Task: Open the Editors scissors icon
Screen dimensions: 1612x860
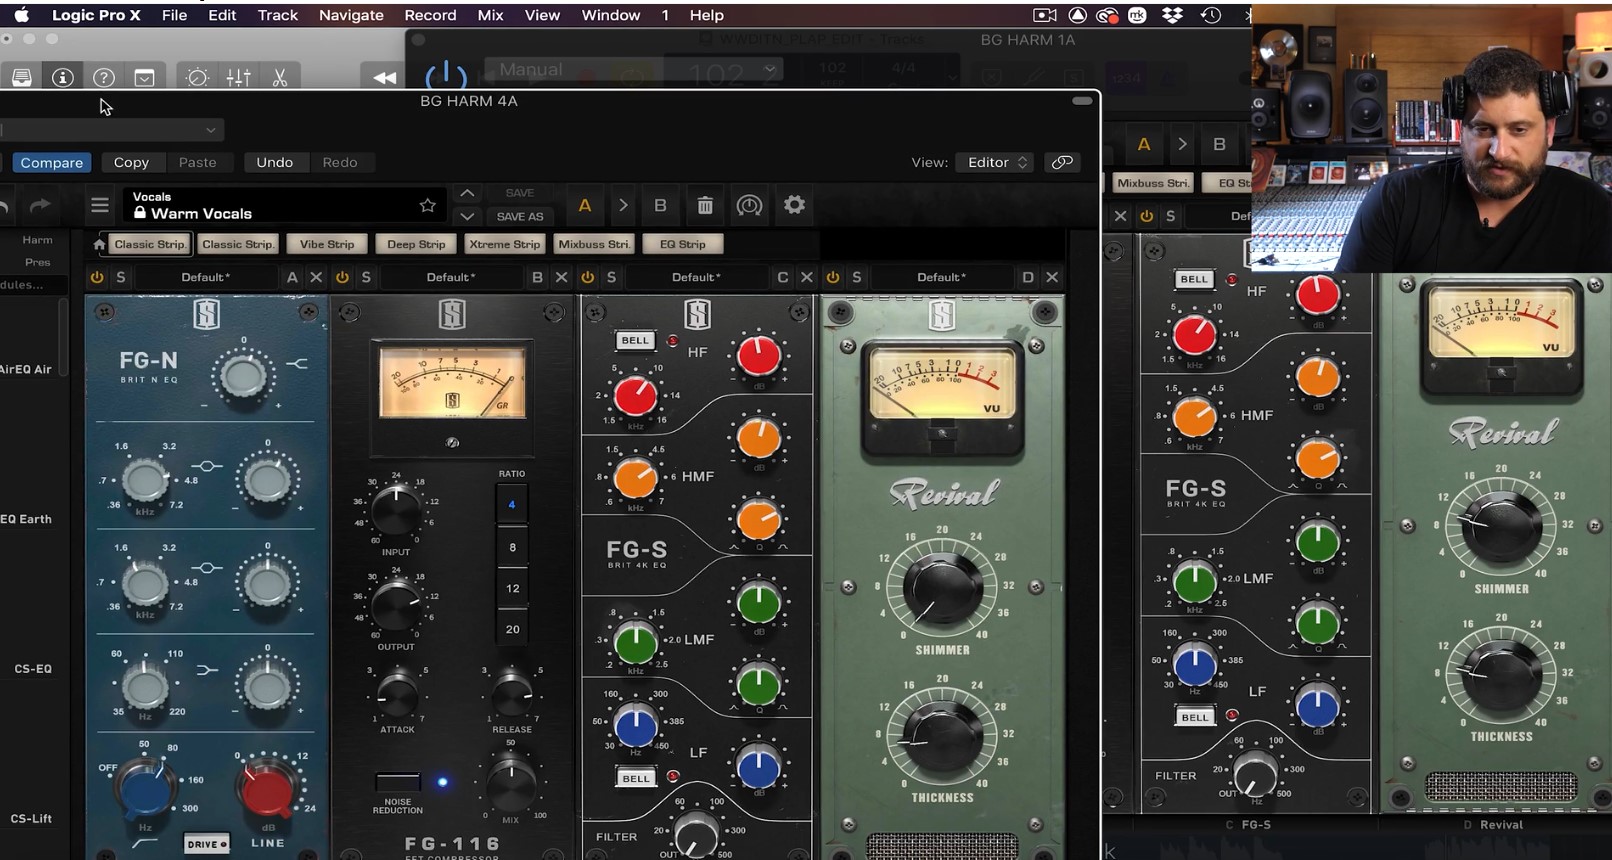Action: coord(280,77)
